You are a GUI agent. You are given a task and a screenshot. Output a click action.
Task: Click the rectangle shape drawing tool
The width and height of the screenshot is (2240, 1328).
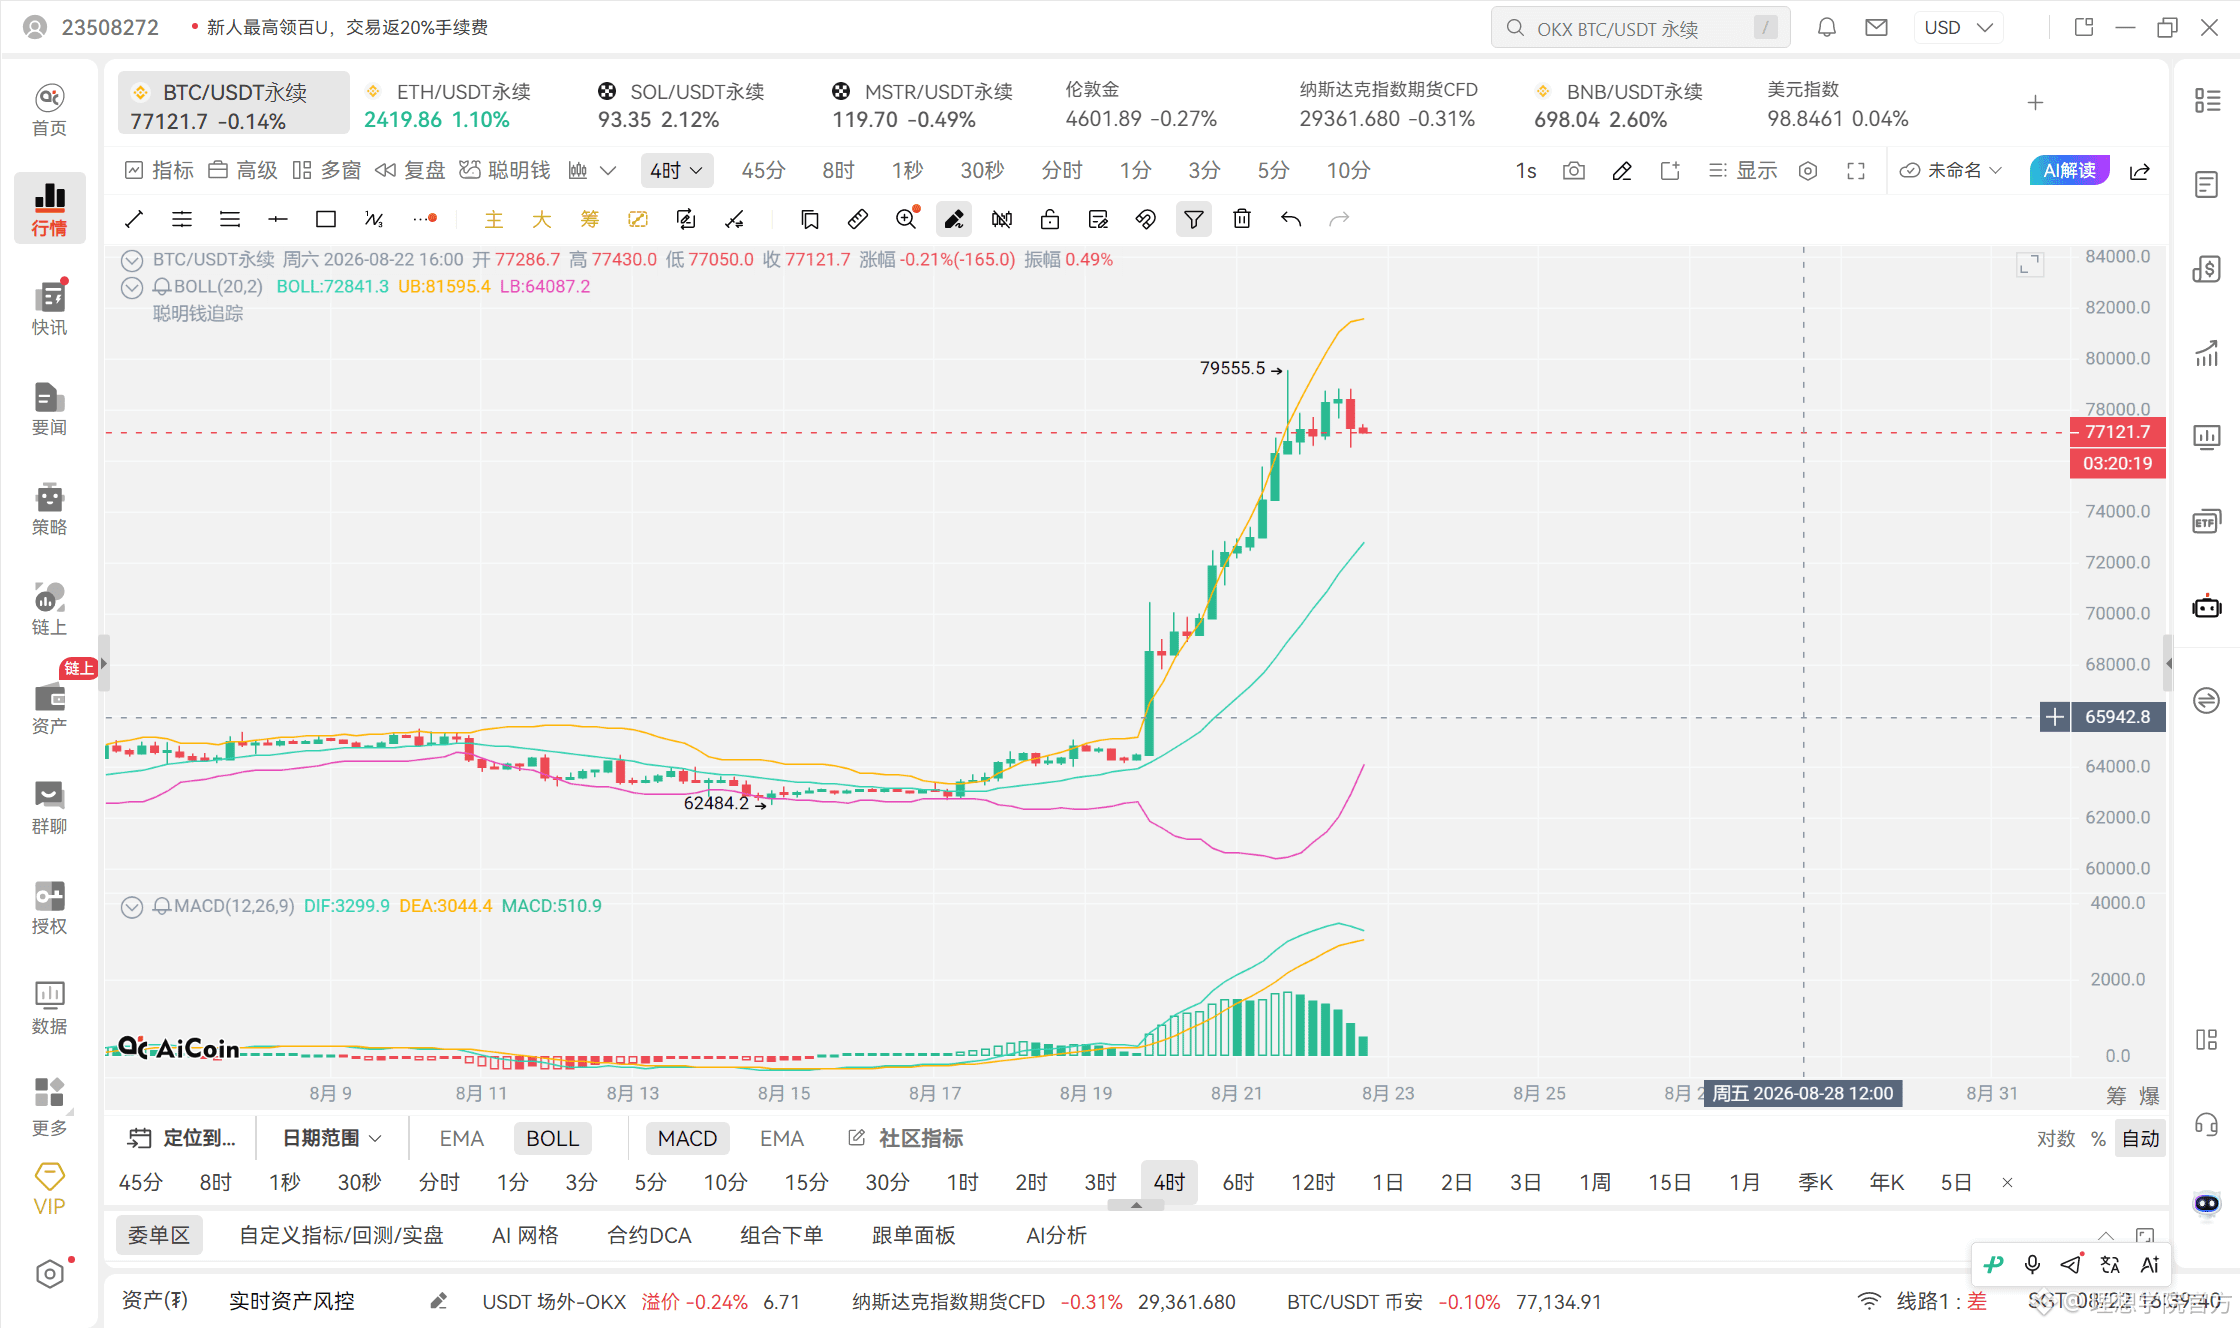[x=326, y=219]
